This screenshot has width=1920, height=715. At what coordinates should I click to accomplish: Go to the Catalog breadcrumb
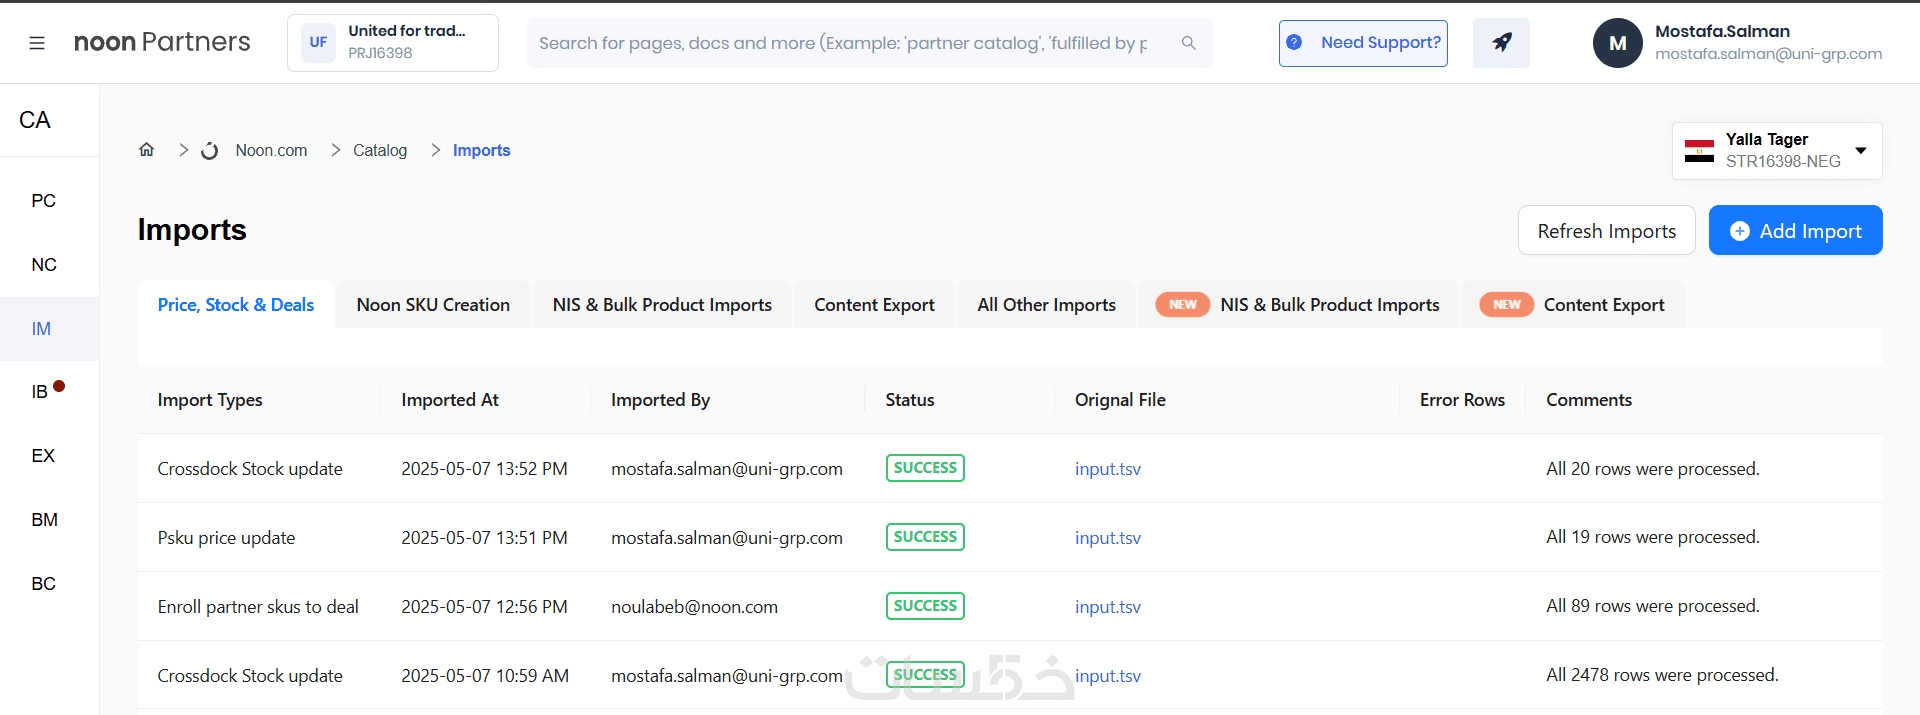[380, 151]
